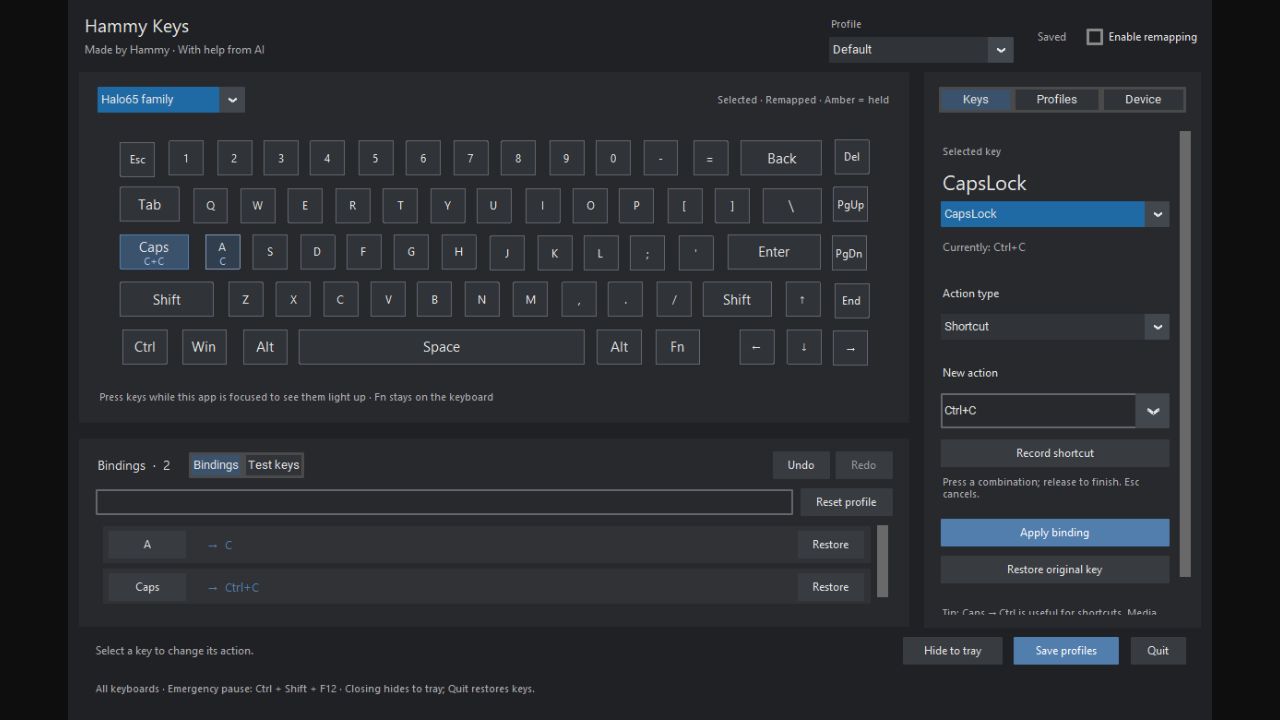This screenshot has height=720, width=1280.
Task: Click the bindings list scrollbar
Action: [x=882, y=560]
